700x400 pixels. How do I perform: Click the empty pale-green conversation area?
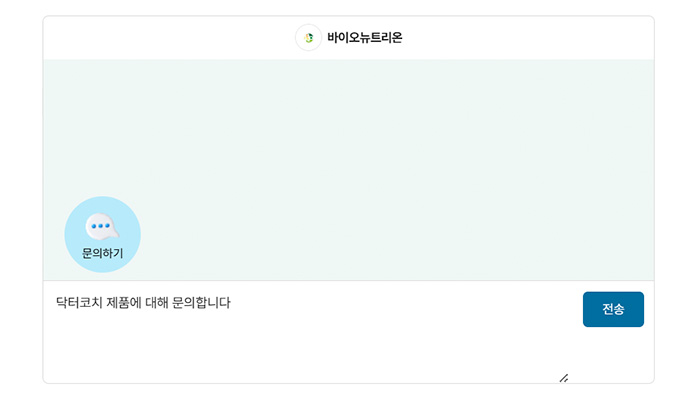coord(348,134)
